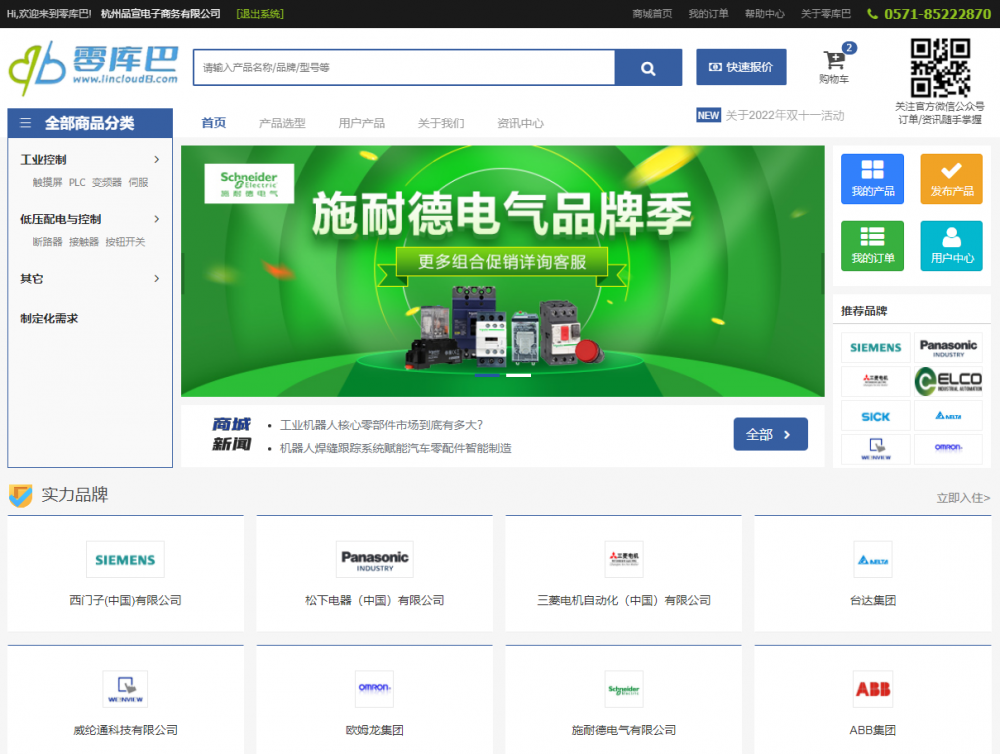
Task: Click the WeChat QR code image
Action: click(x=939, y=68)
